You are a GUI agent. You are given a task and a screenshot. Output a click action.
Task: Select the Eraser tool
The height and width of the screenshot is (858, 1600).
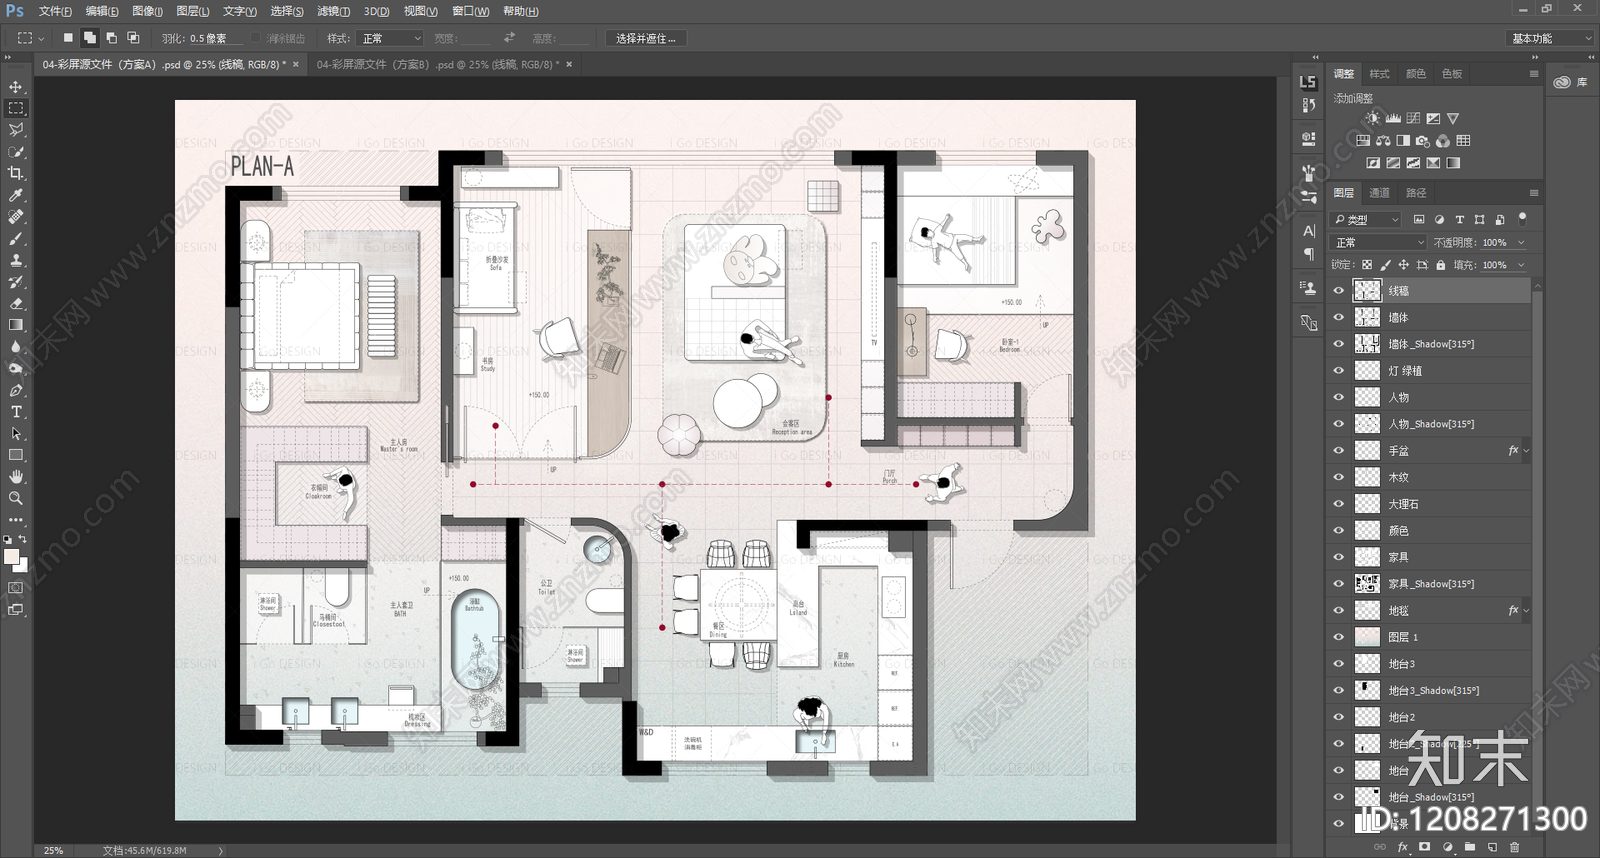coord(16,304)
